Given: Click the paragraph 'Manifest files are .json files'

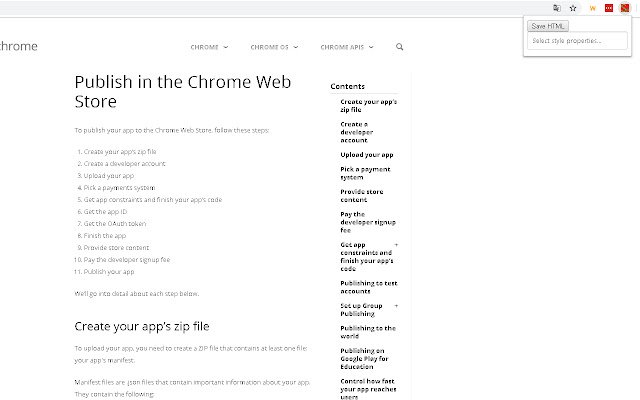Looking at the screenshot, I should pos(192,388).
